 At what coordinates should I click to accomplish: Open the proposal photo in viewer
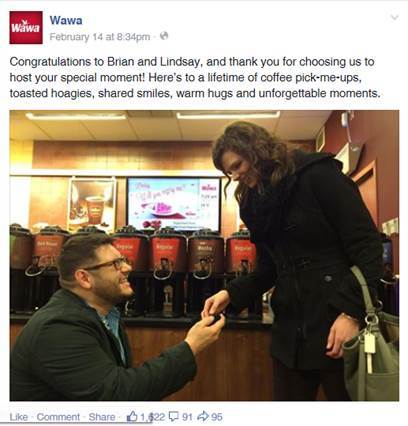click(x=204, y=255)
